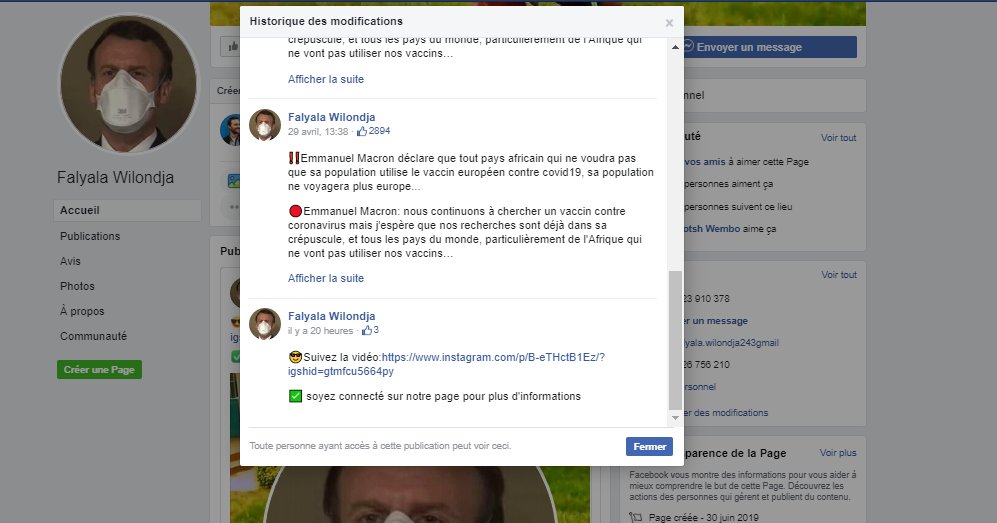Click Créer une Page button
Screen dimensions: 997x523
coord(99,369)
